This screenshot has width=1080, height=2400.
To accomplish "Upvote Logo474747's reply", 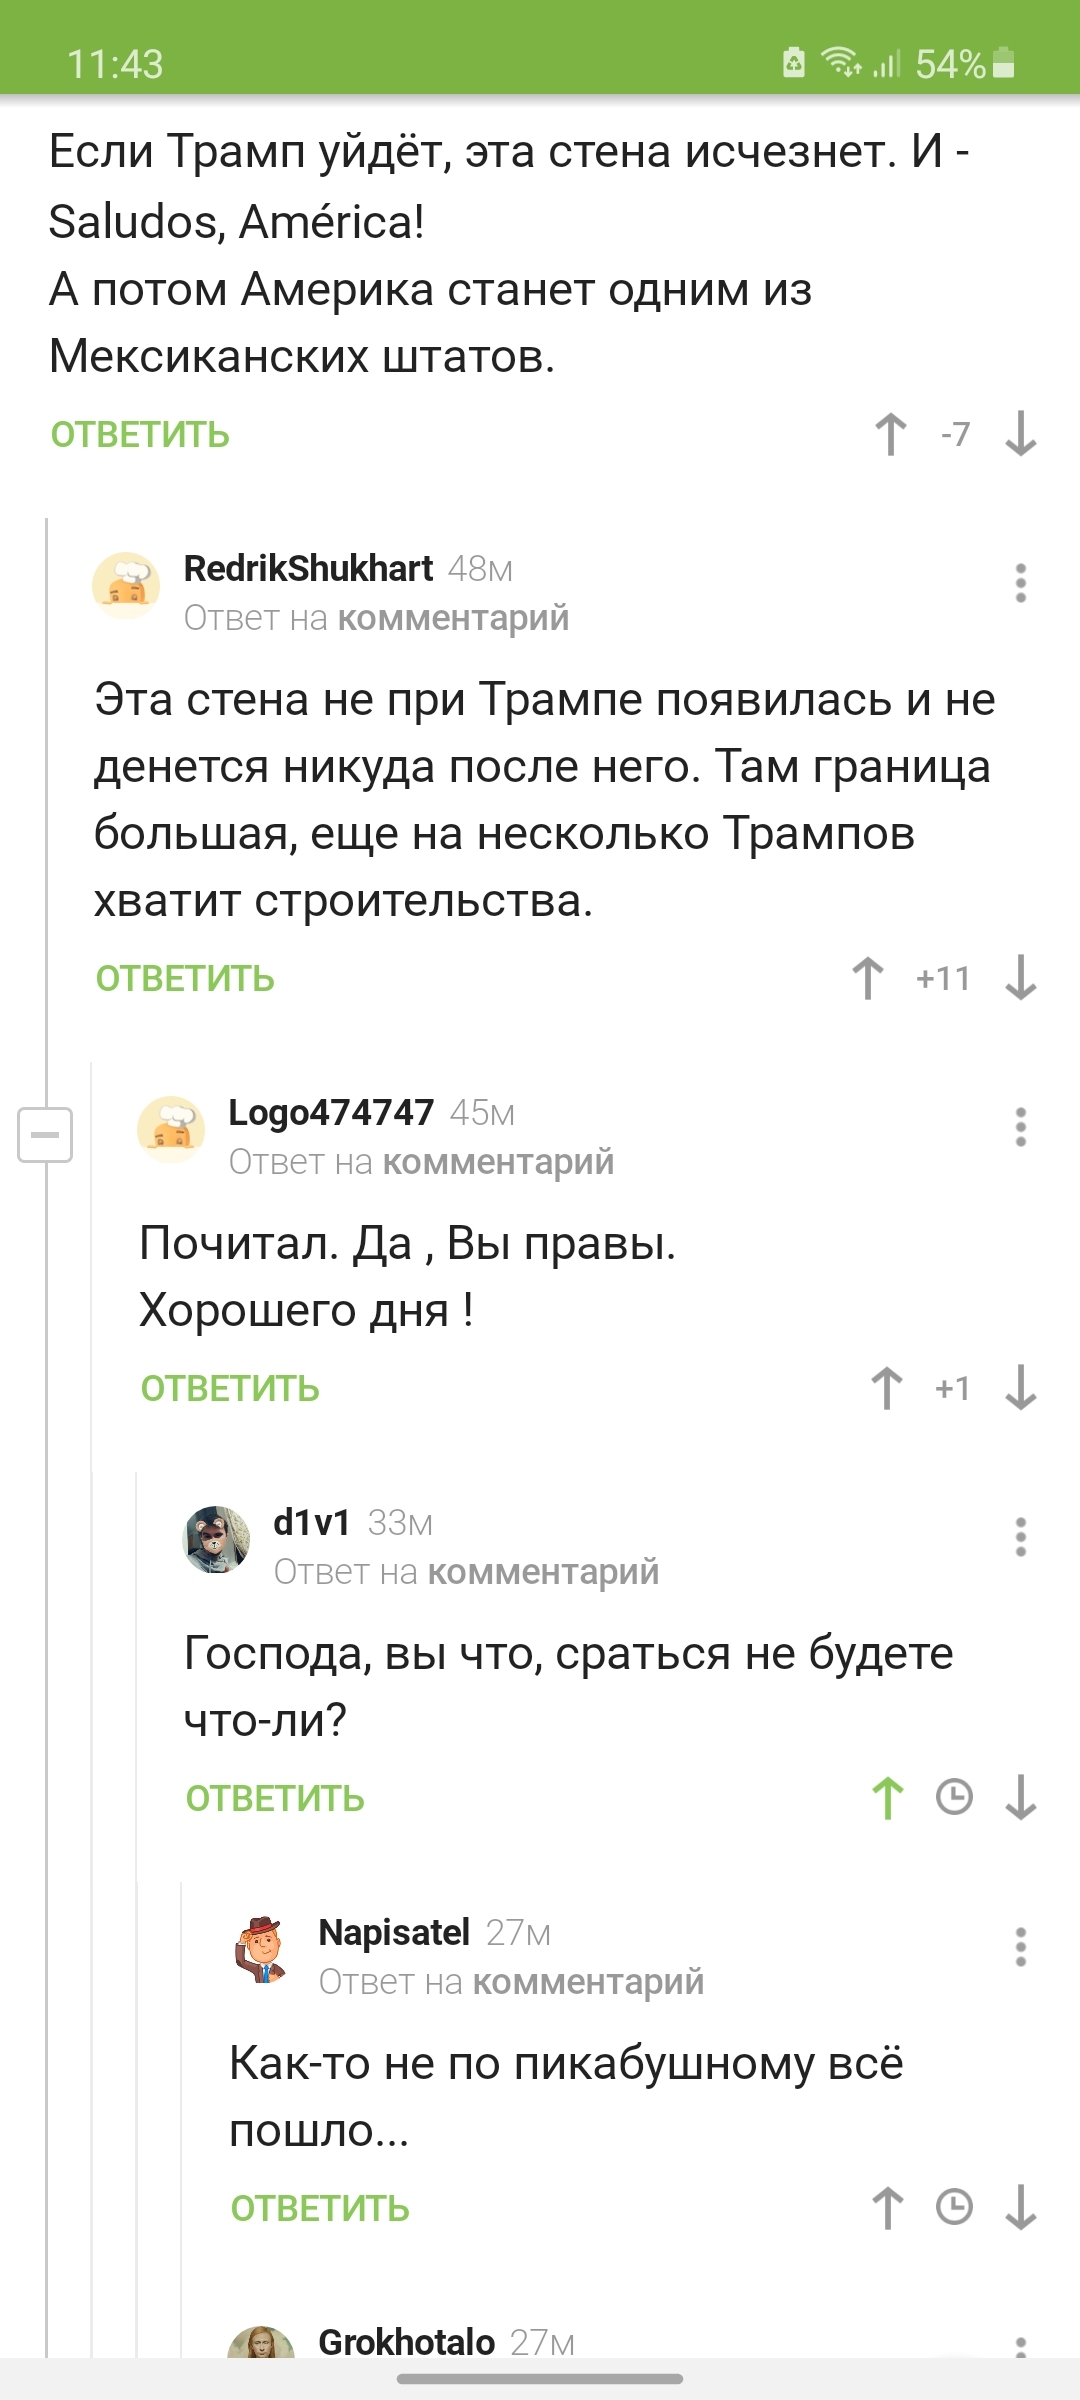I will click(887, 1388).
